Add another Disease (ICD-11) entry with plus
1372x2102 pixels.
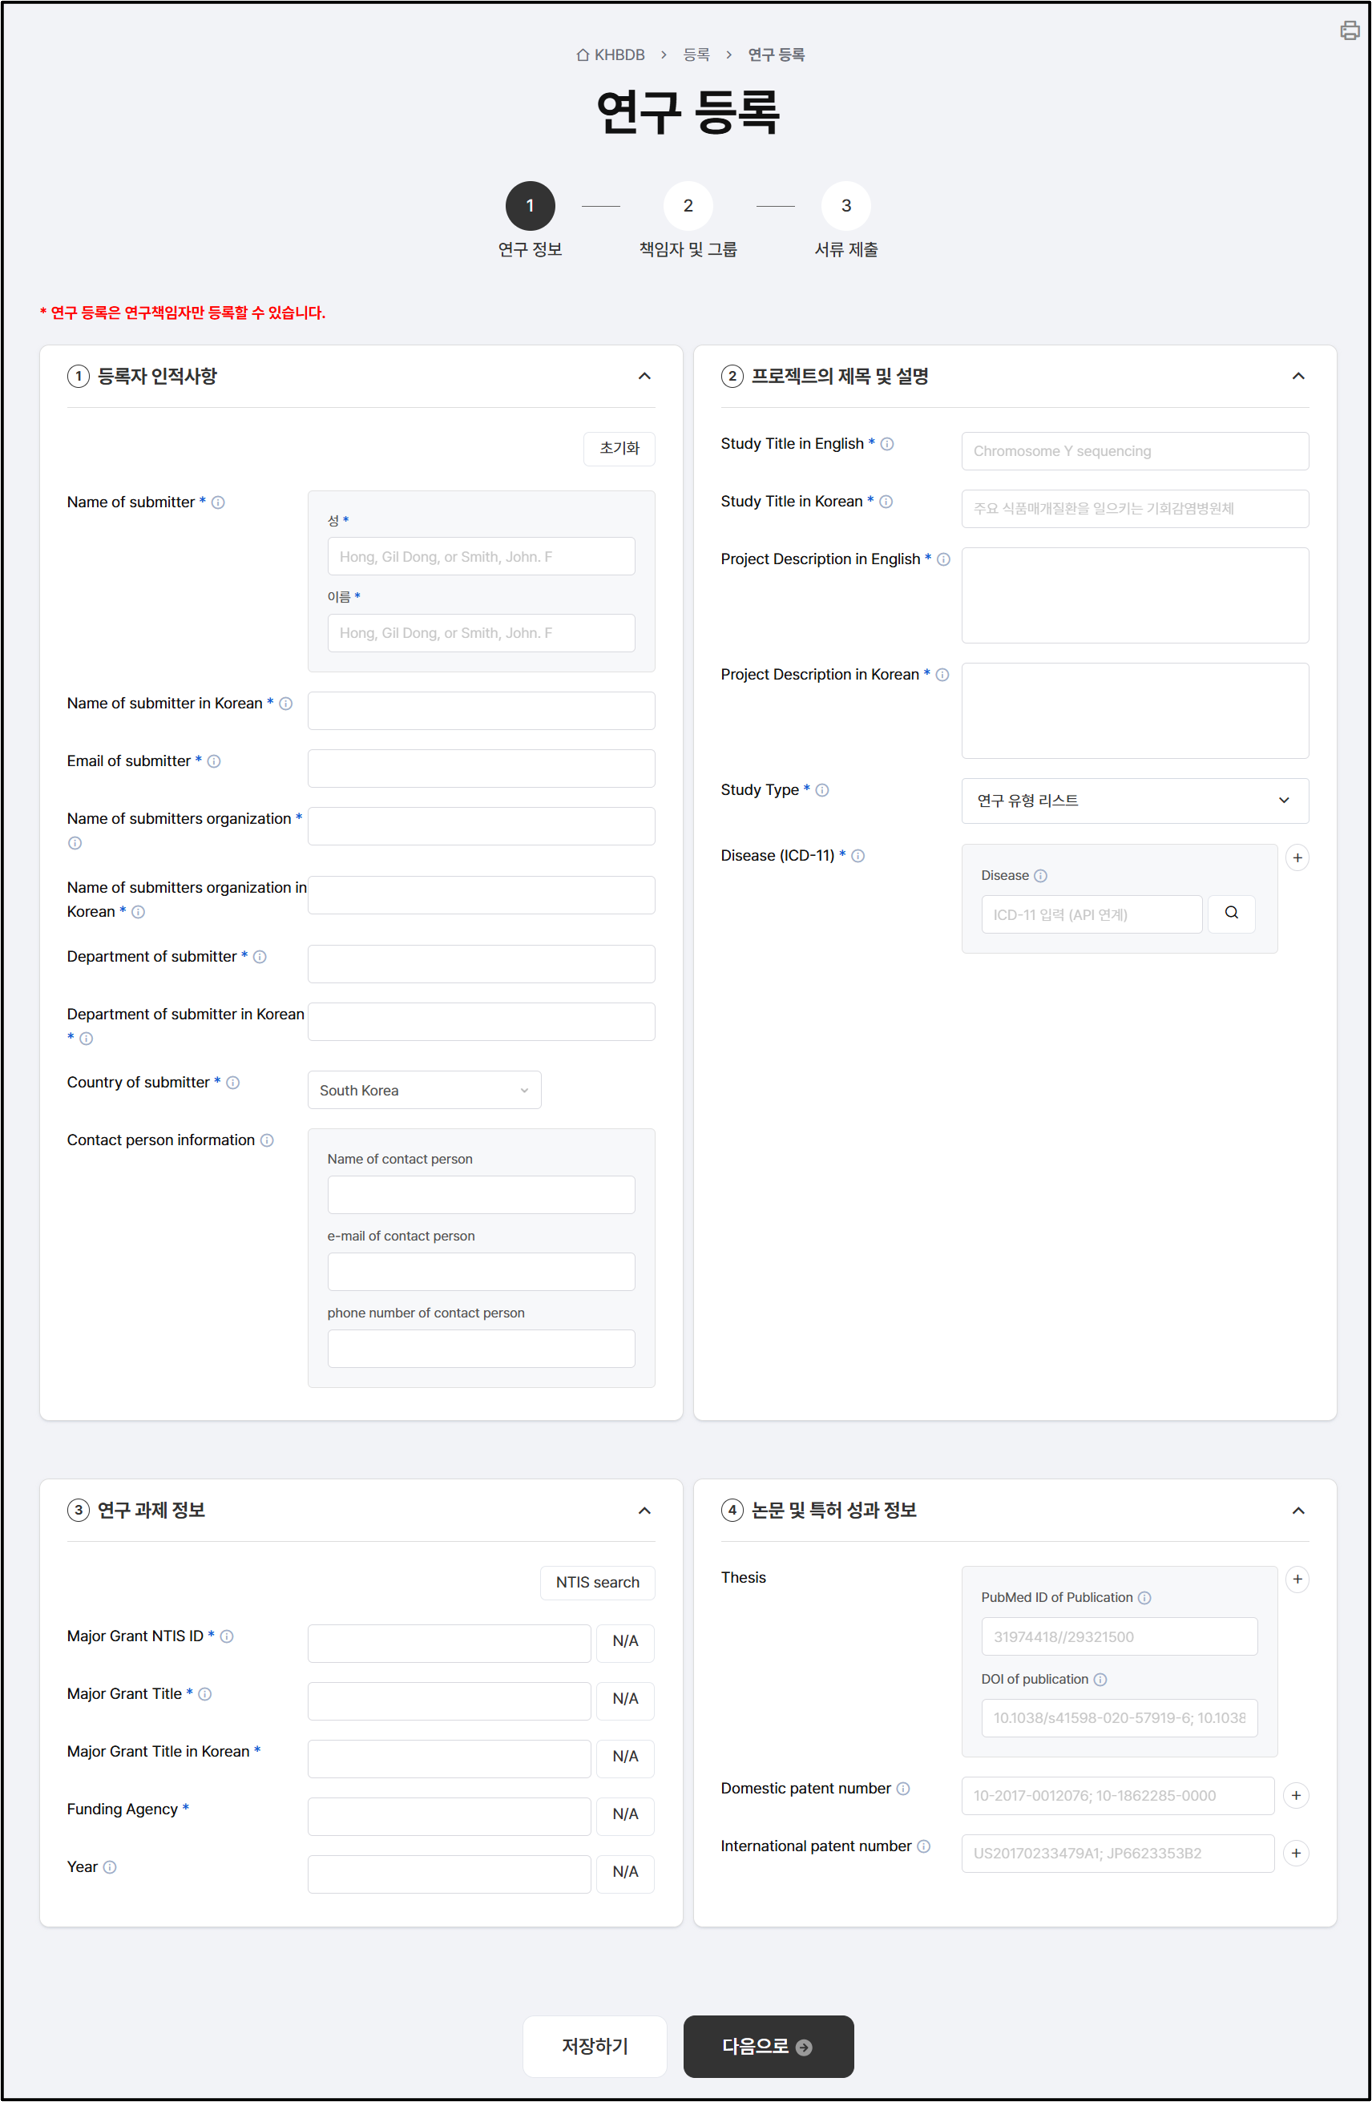tap(1297, 858)
